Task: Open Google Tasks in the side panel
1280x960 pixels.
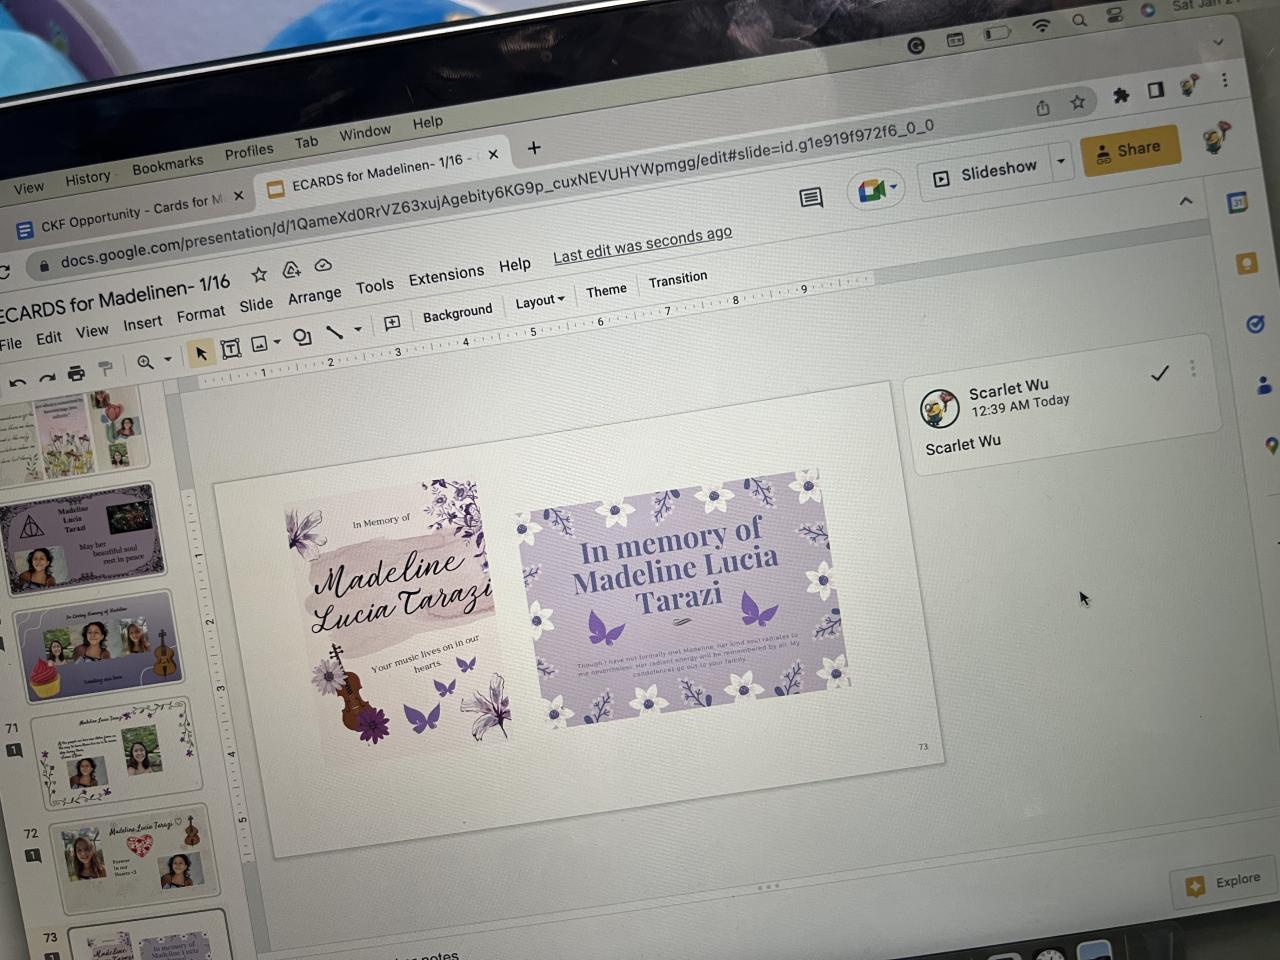Action: tap(1256, 324)
